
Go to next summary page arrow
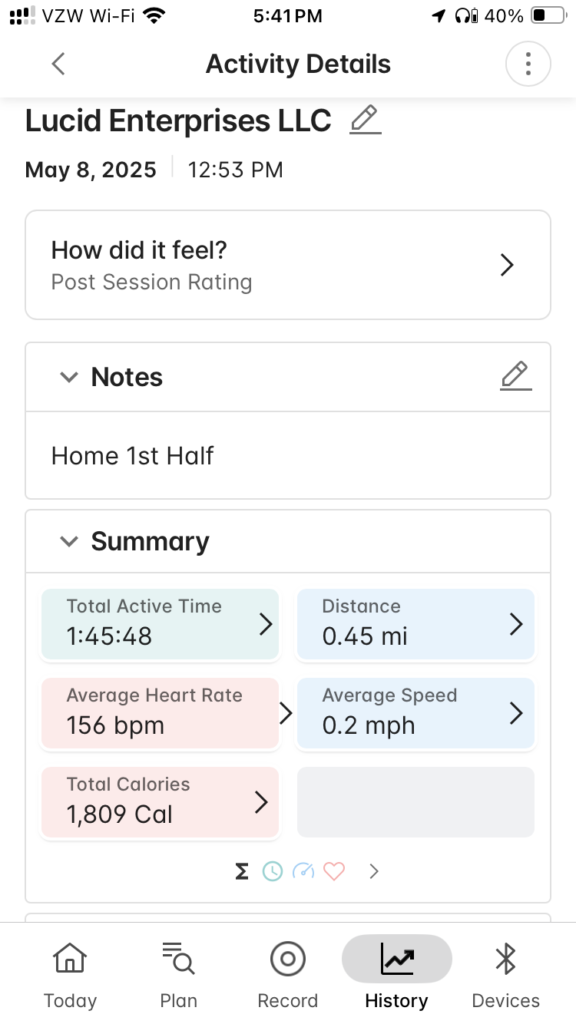click(374, 871)
